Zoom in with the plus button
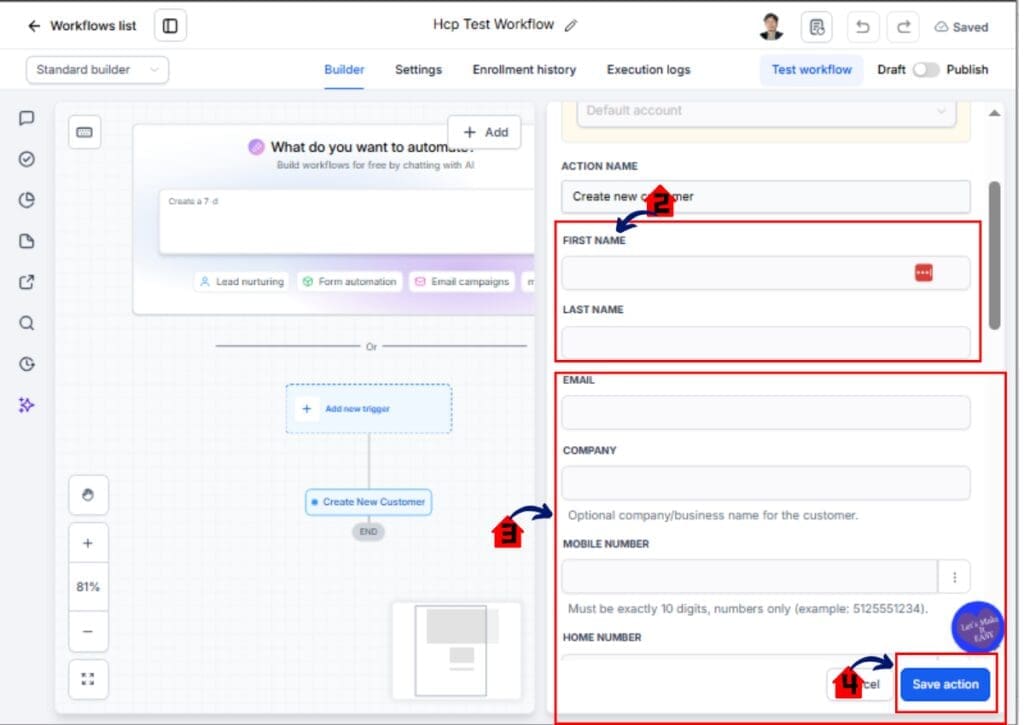Viewport: 1024px width, 725px height. (x=88, y=543)
